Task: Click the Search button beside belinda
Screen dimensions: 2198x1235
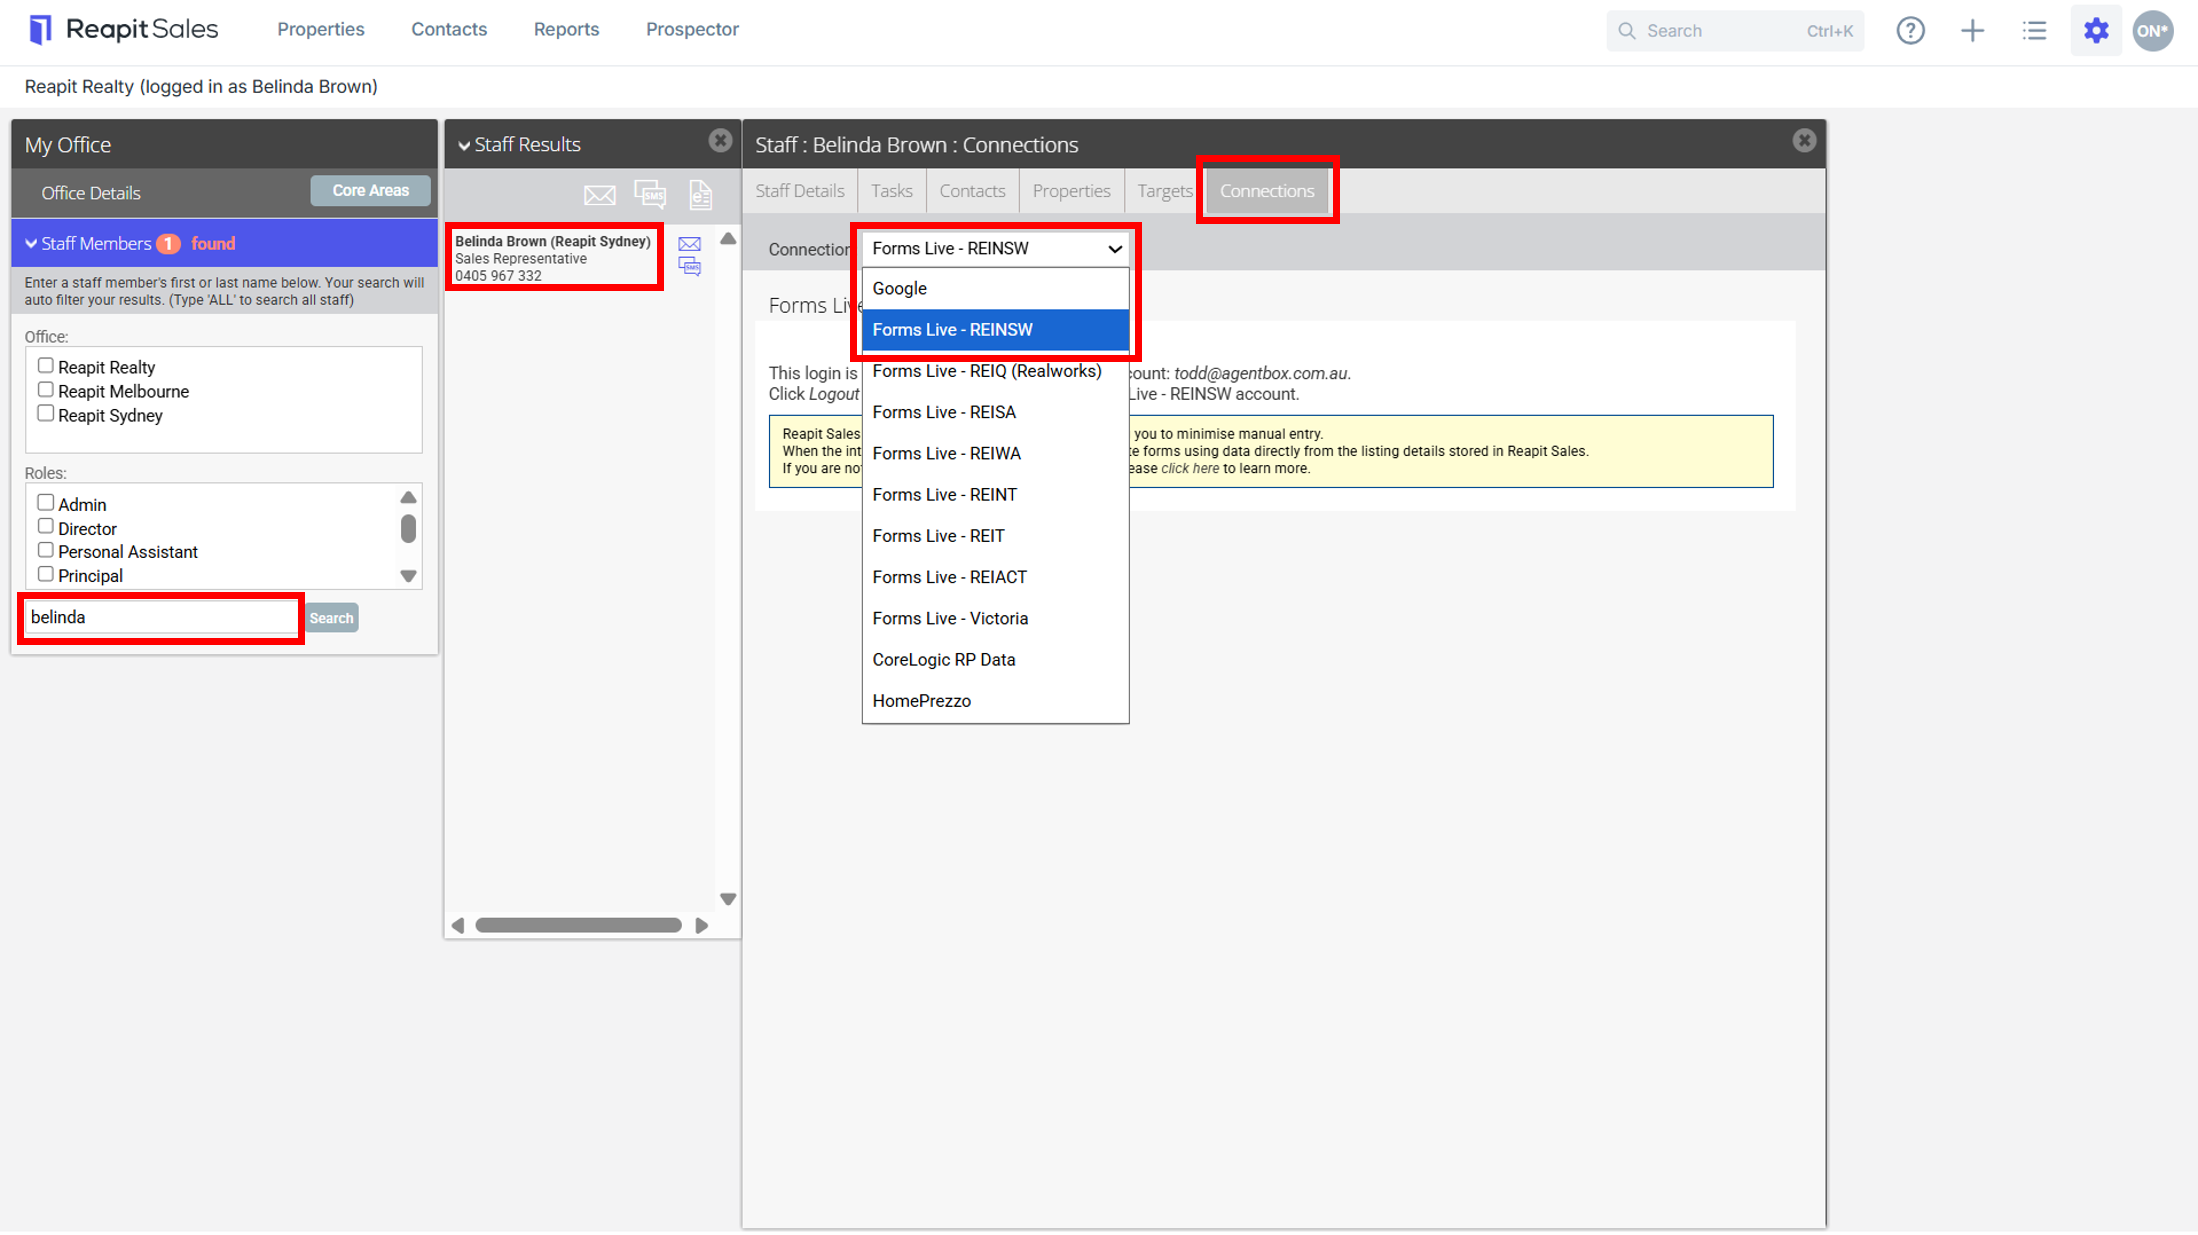Action: [x=331, y=618]
